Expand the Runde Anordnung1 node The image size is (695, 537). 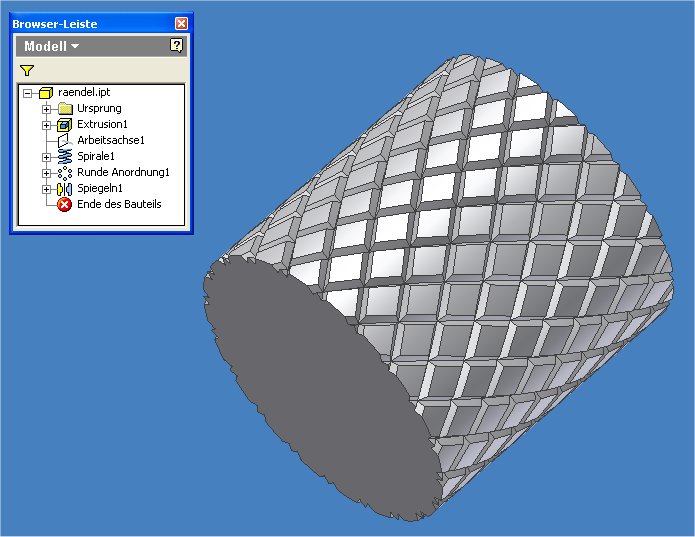pos(47,173)
